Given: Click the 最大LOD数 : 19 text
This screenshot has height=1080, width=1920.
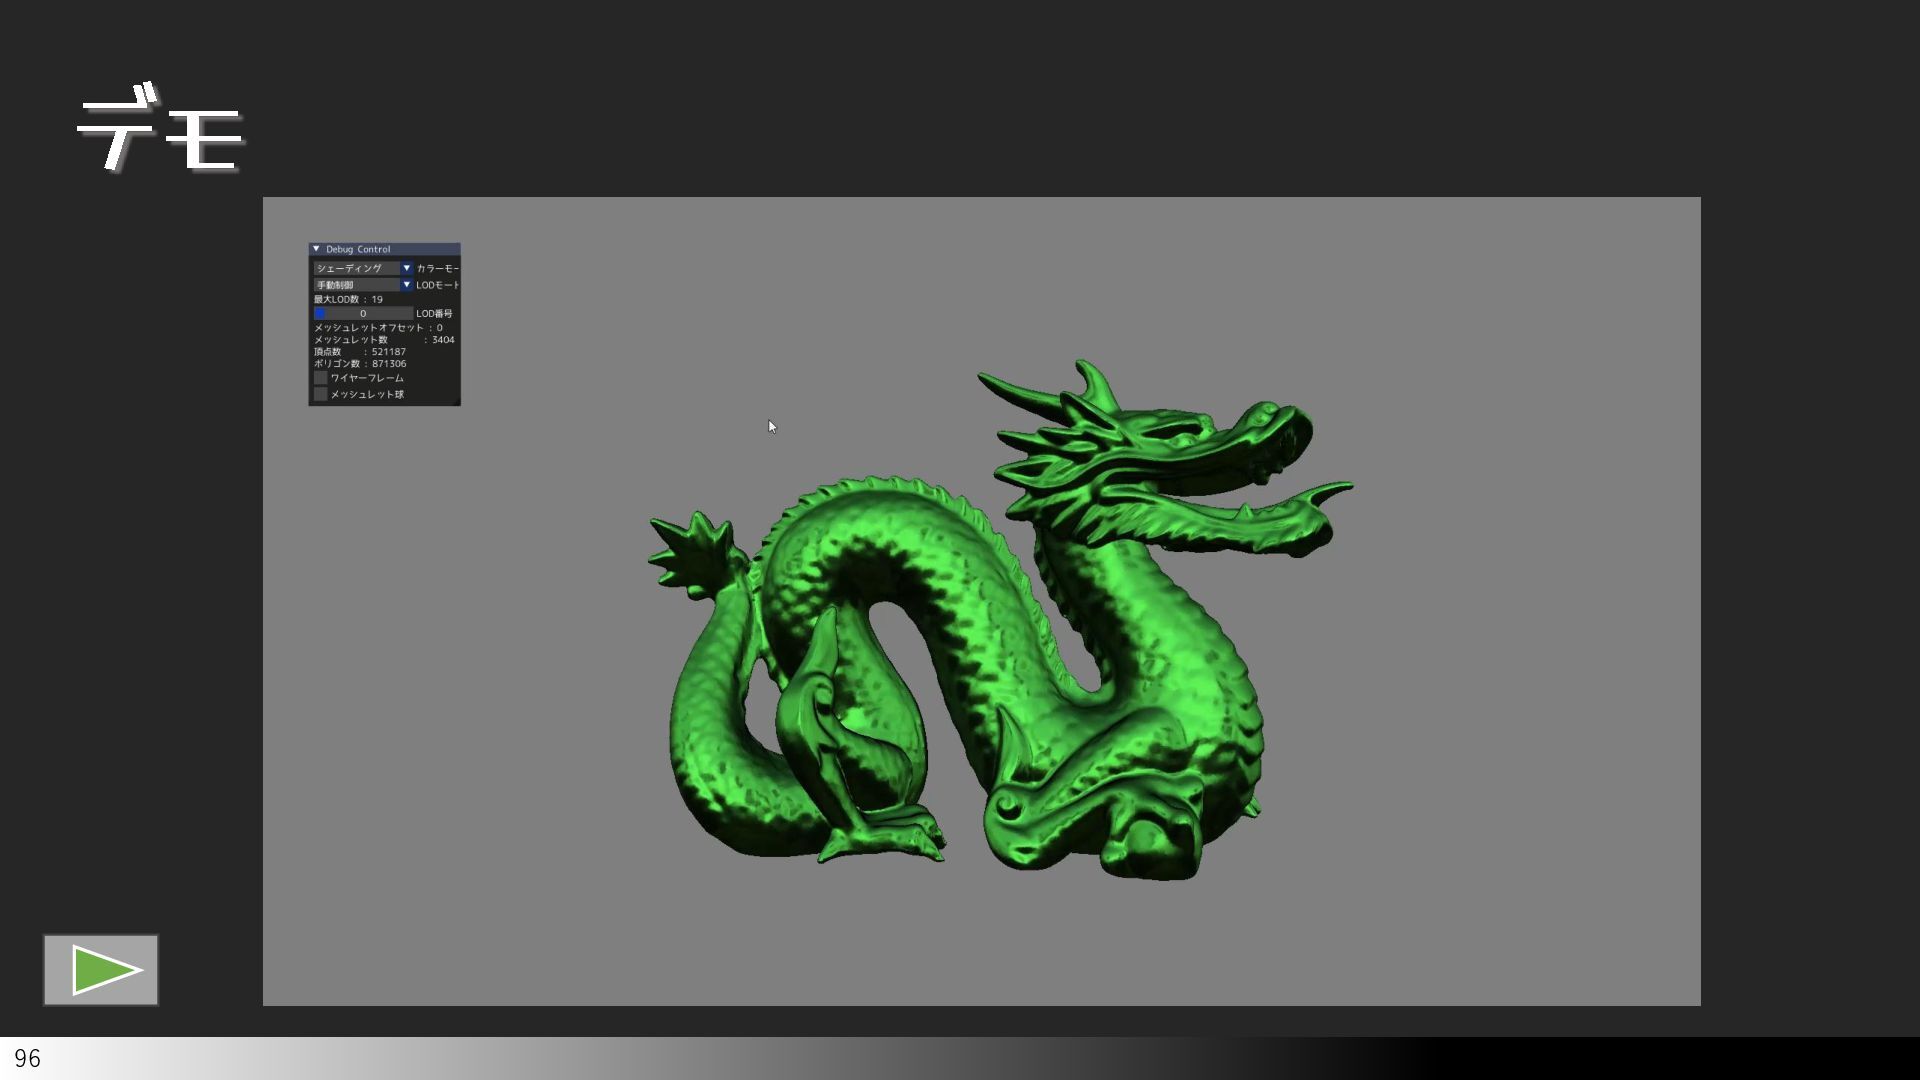Looking at the screenshot, I should [x=348, y=299].
